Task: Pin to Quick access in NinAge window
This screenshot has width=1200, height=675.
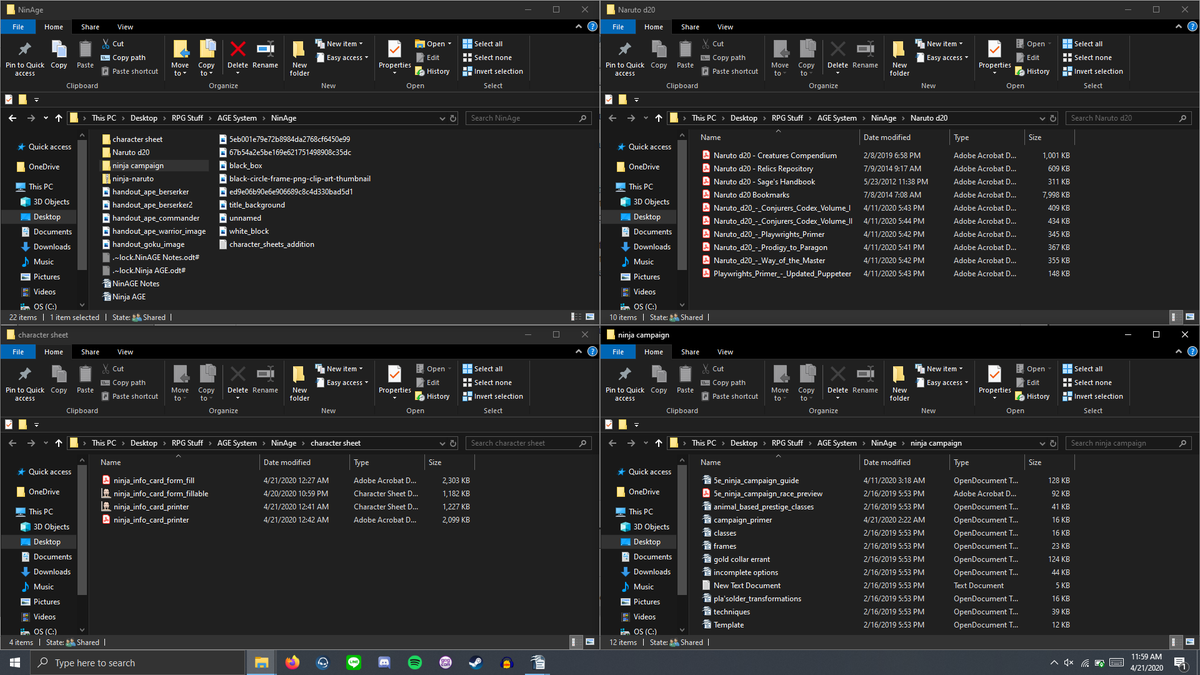Action: click(25, 57)
